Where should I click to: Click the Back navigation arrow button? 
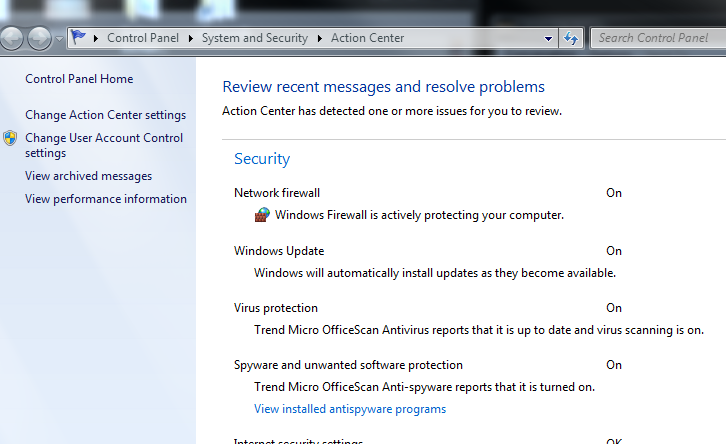pos(11,38)
